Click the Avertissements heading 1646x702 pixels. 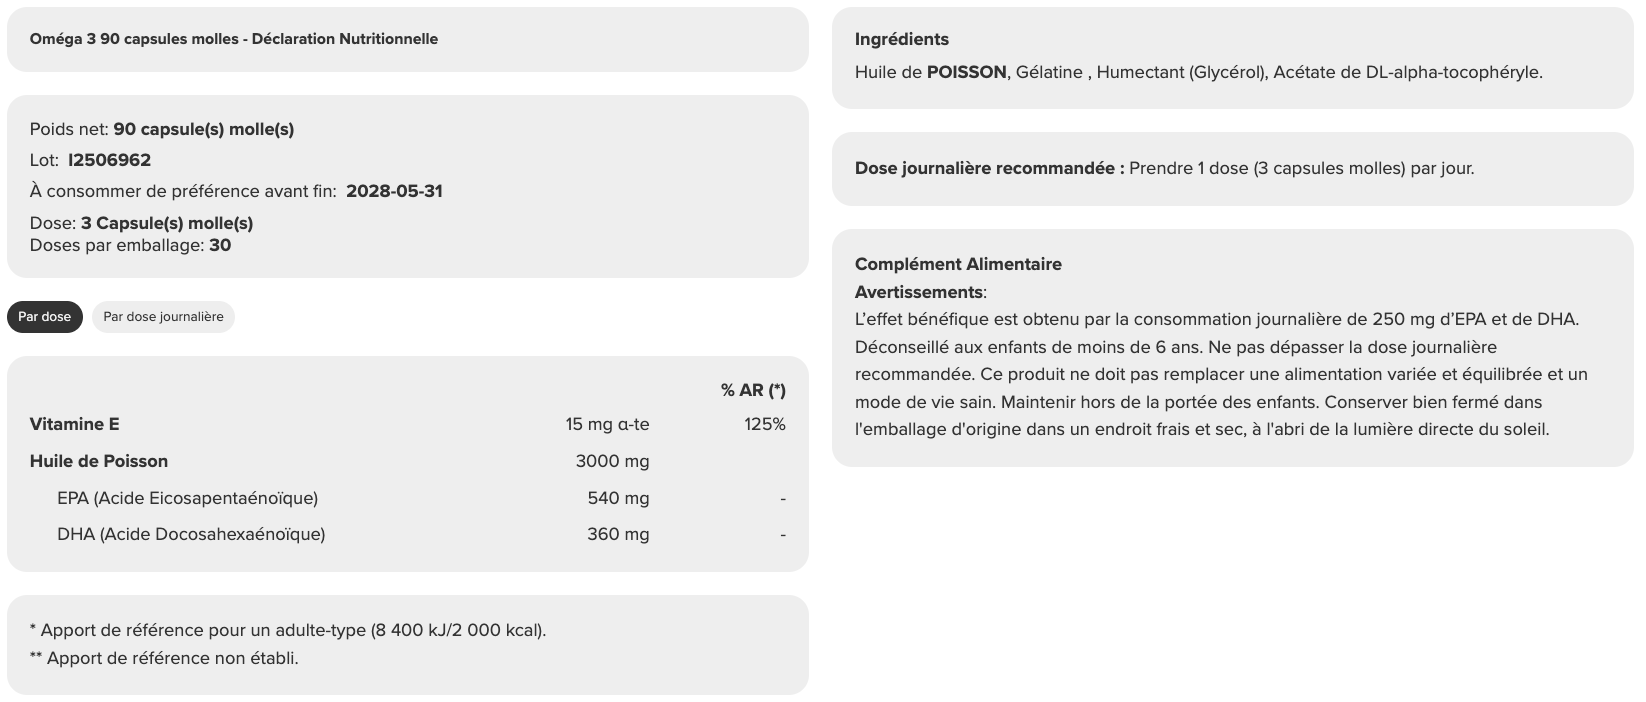coord(919,292)
